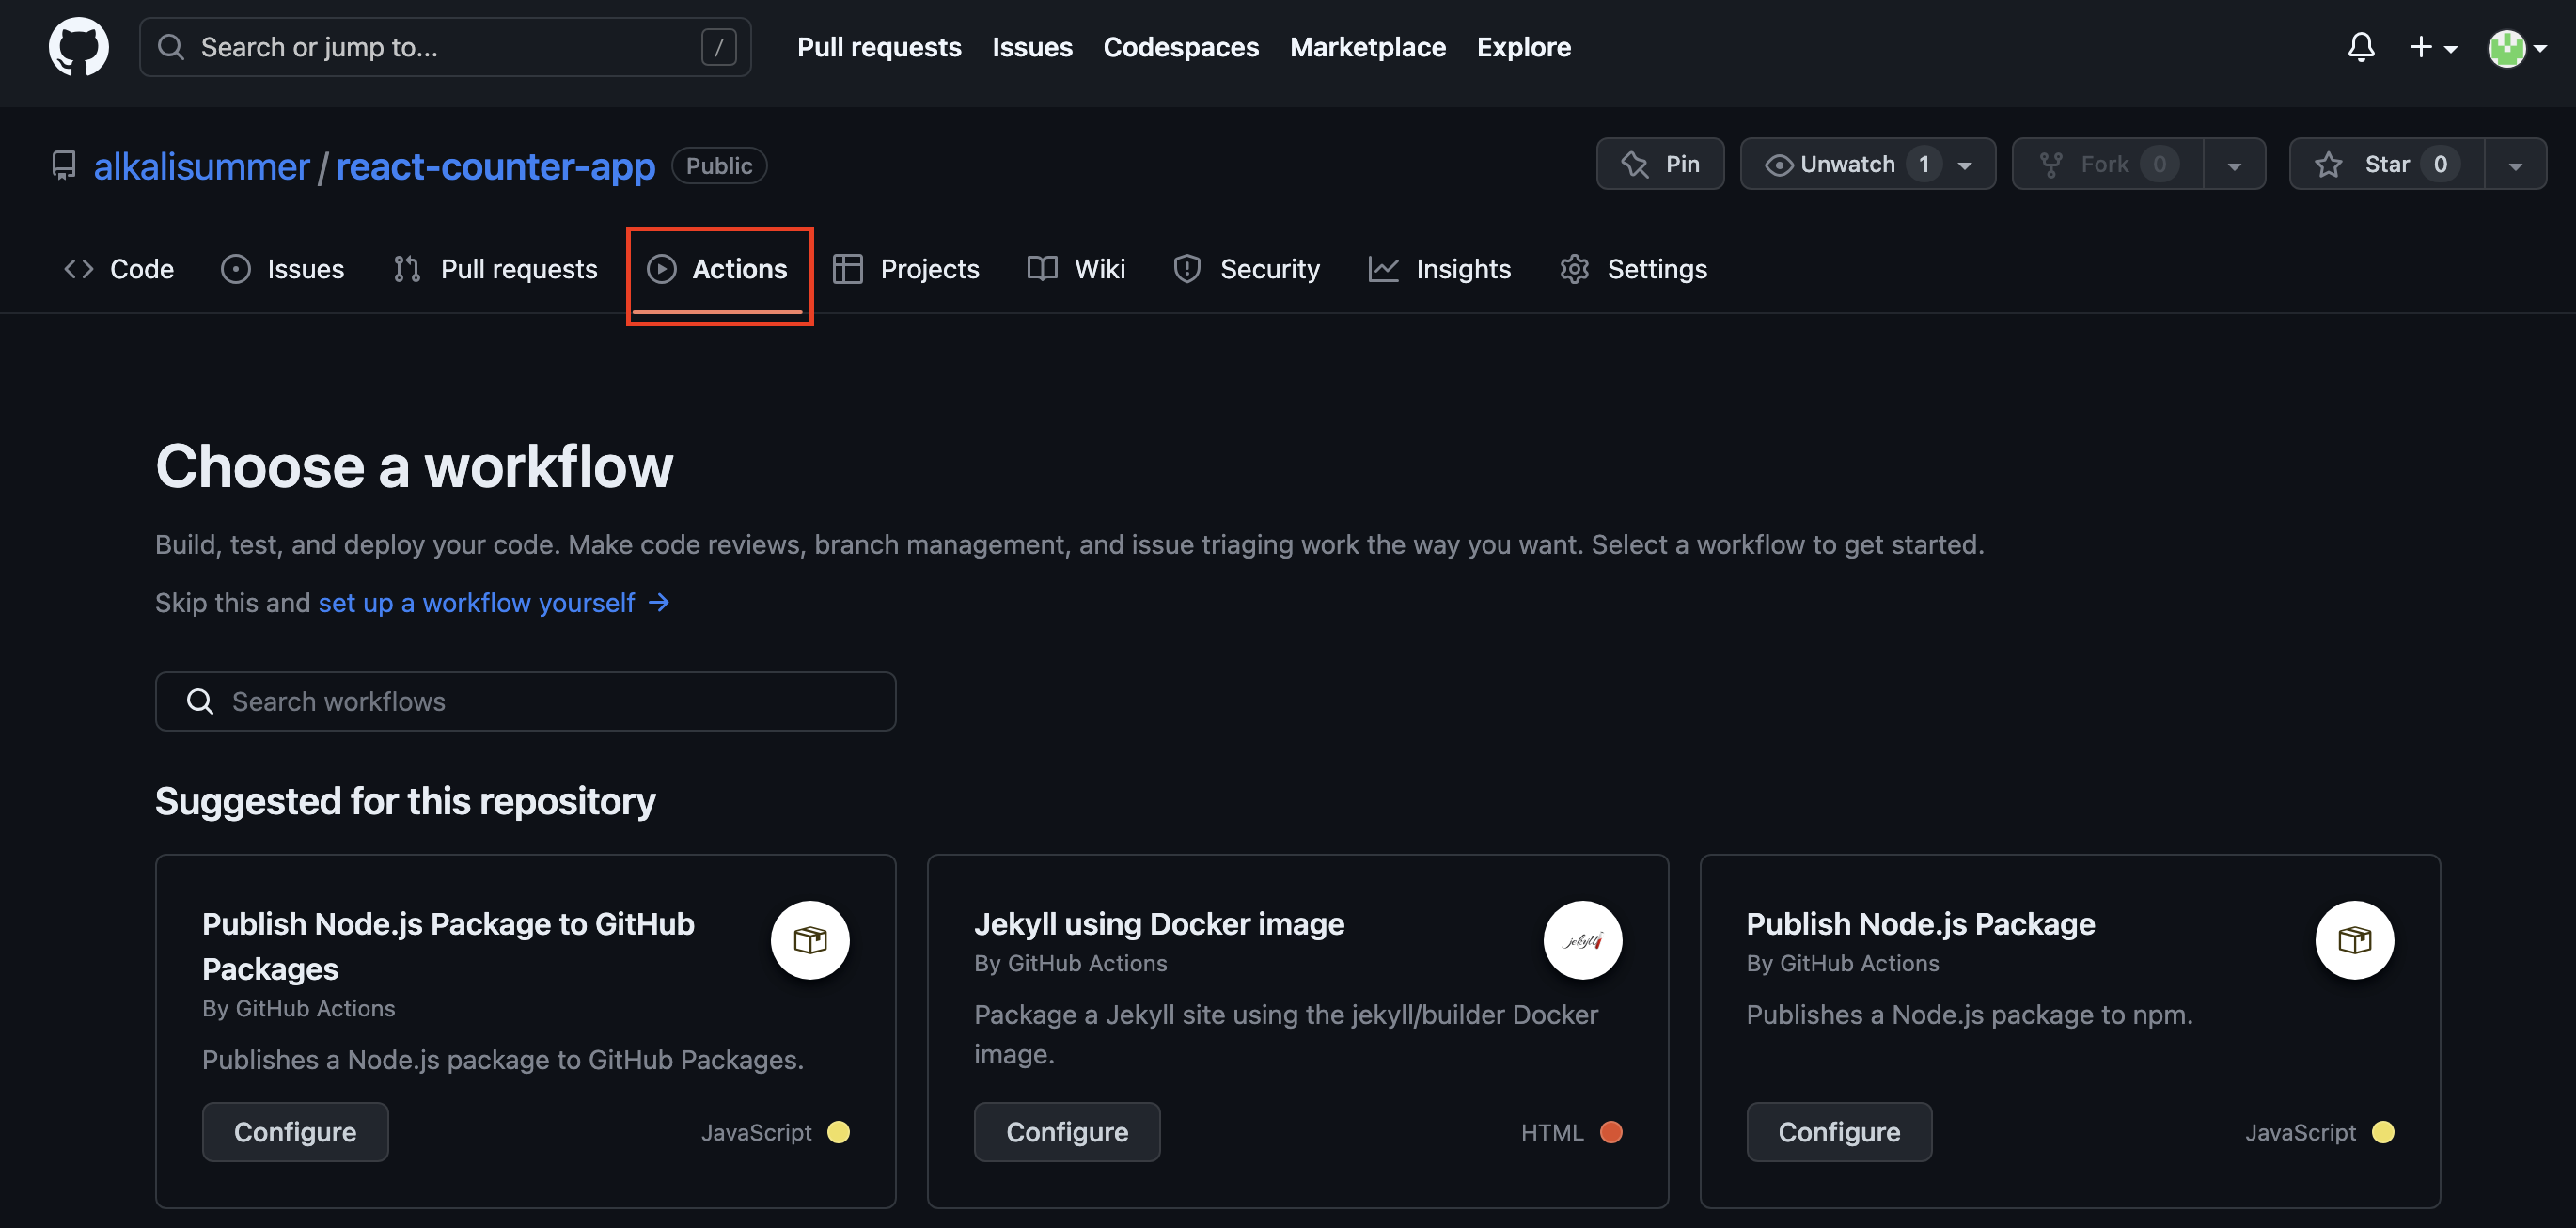Focus the Search workflows input field
The image size is (2576, 1228).
[x=525, y=701]
